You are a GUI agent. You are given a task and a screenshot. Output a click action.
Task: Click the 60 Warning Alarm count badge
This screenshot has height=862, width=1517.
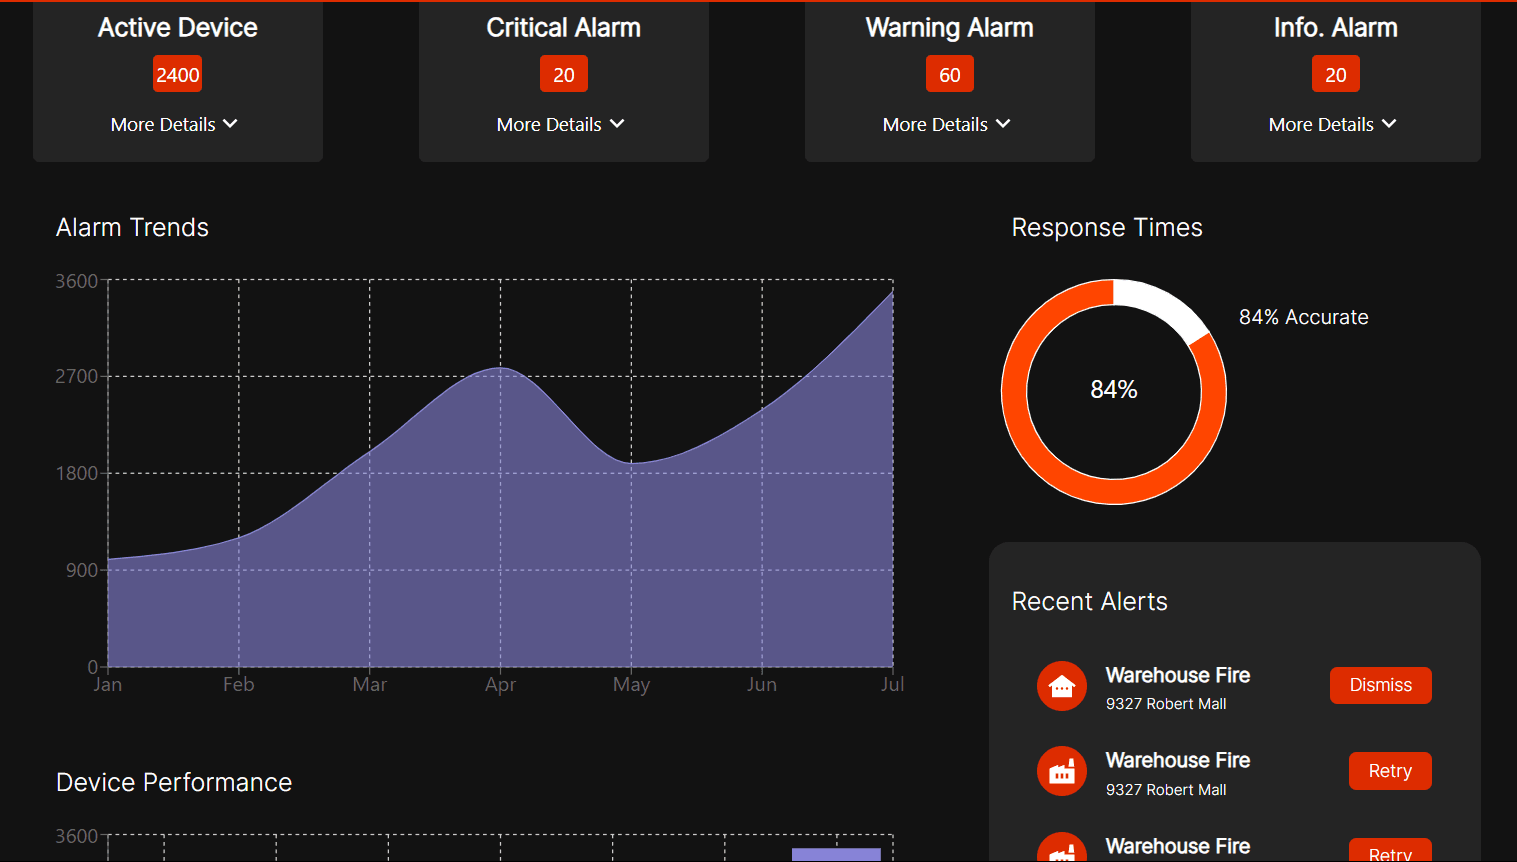pyautogui.click(x=949, y=75)
